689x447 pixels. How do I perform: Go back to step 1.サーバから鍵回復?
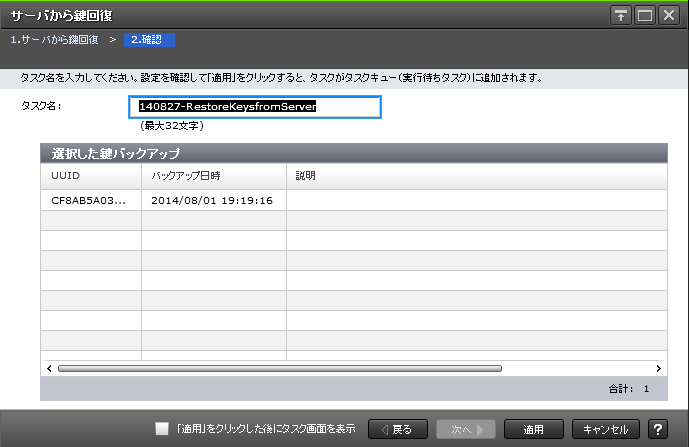[54, 40]
